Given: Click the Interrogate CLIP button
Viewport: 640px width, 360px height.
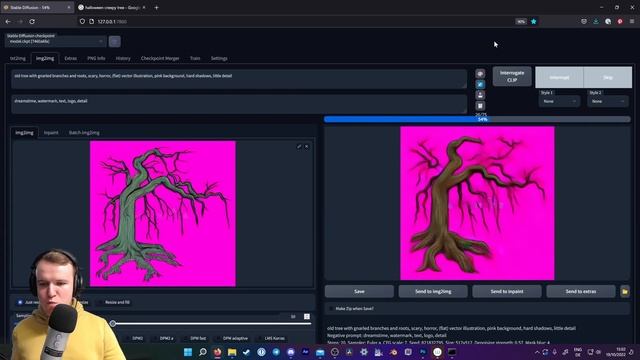Looking at the screenshot, I should tap(512, 76).
